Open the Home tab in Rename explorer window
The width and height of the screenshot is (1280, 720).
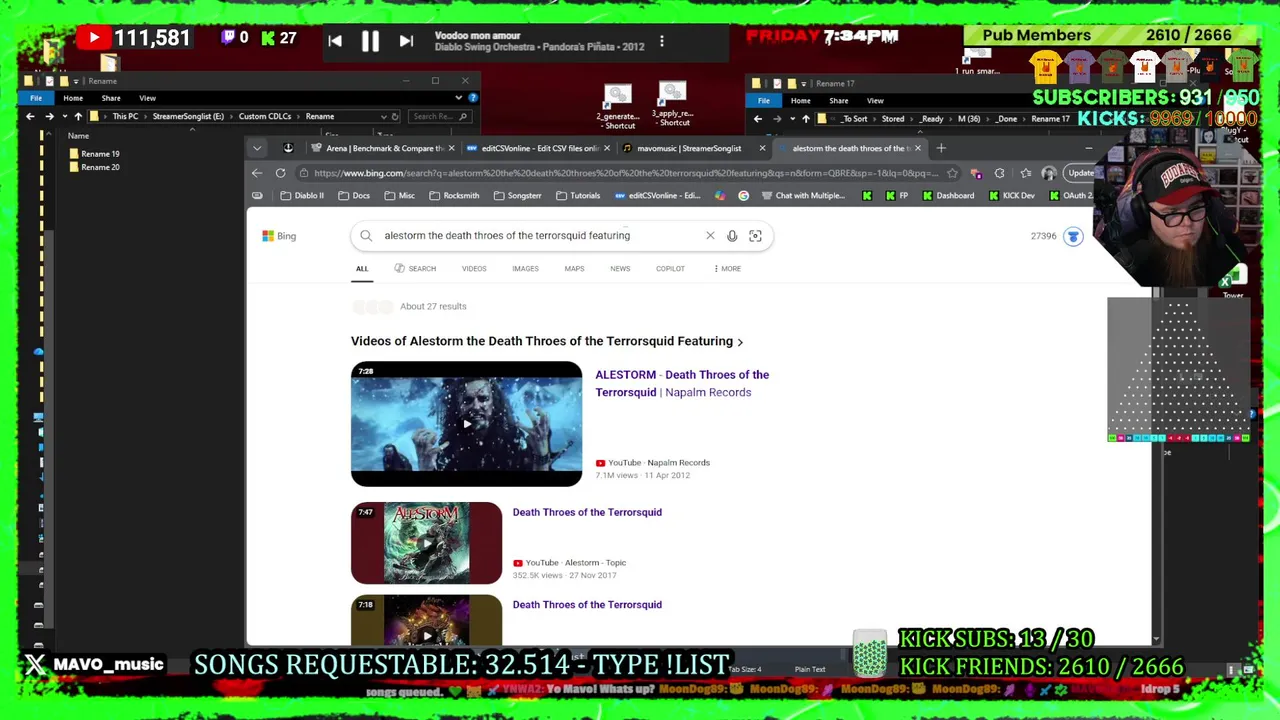pos(73,98)
